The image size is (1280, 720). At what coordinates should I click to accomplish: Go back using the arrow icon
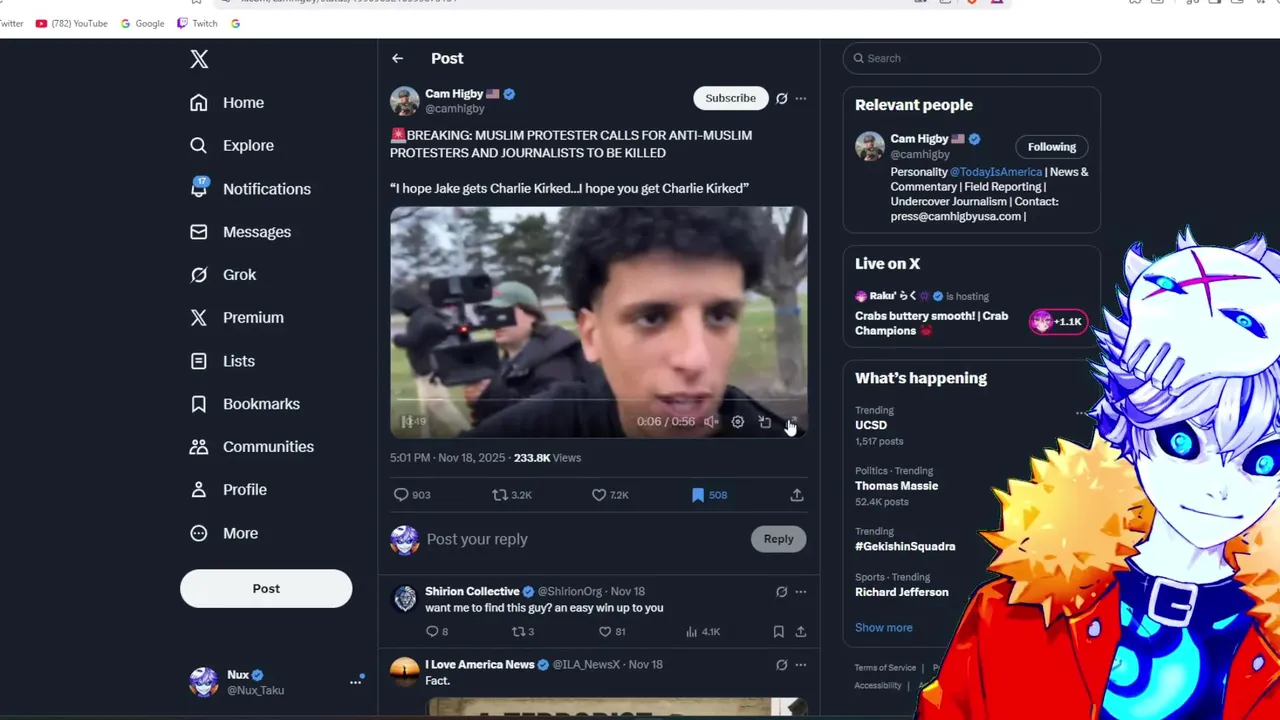pos(398,58)
